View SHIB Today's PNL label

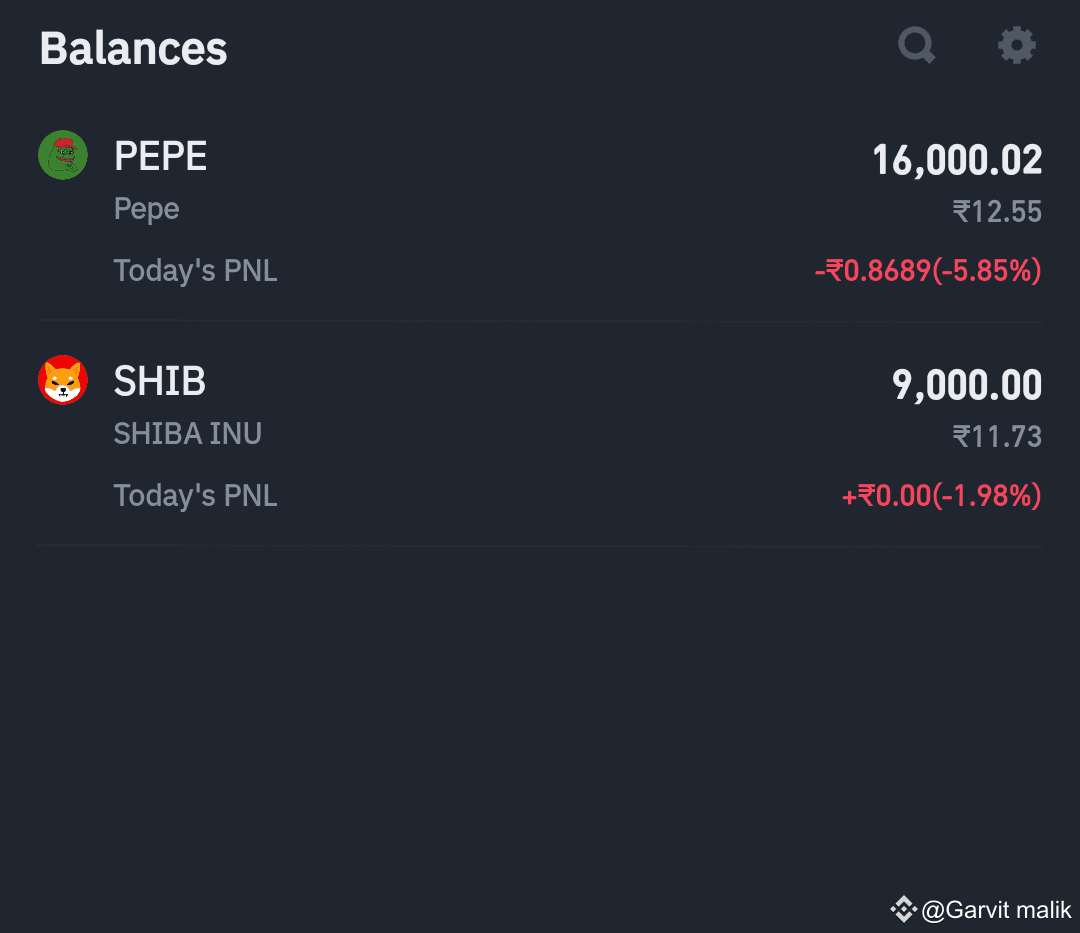(x=196, y=496)
